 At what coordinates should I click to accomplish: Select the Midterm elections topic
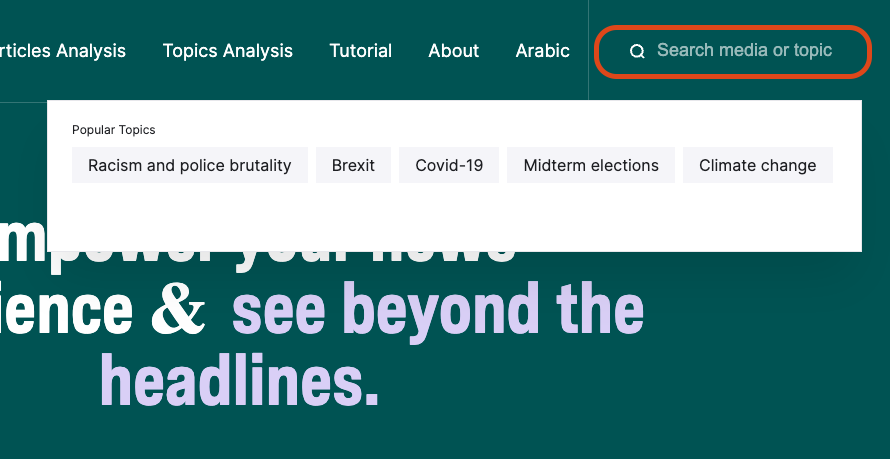pos(591,165)
